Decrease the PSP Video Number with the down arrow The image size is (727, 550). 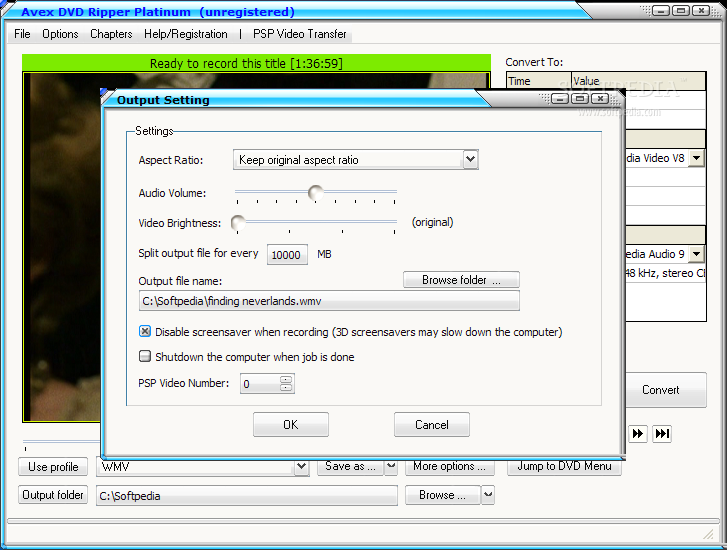click(286, 387)
